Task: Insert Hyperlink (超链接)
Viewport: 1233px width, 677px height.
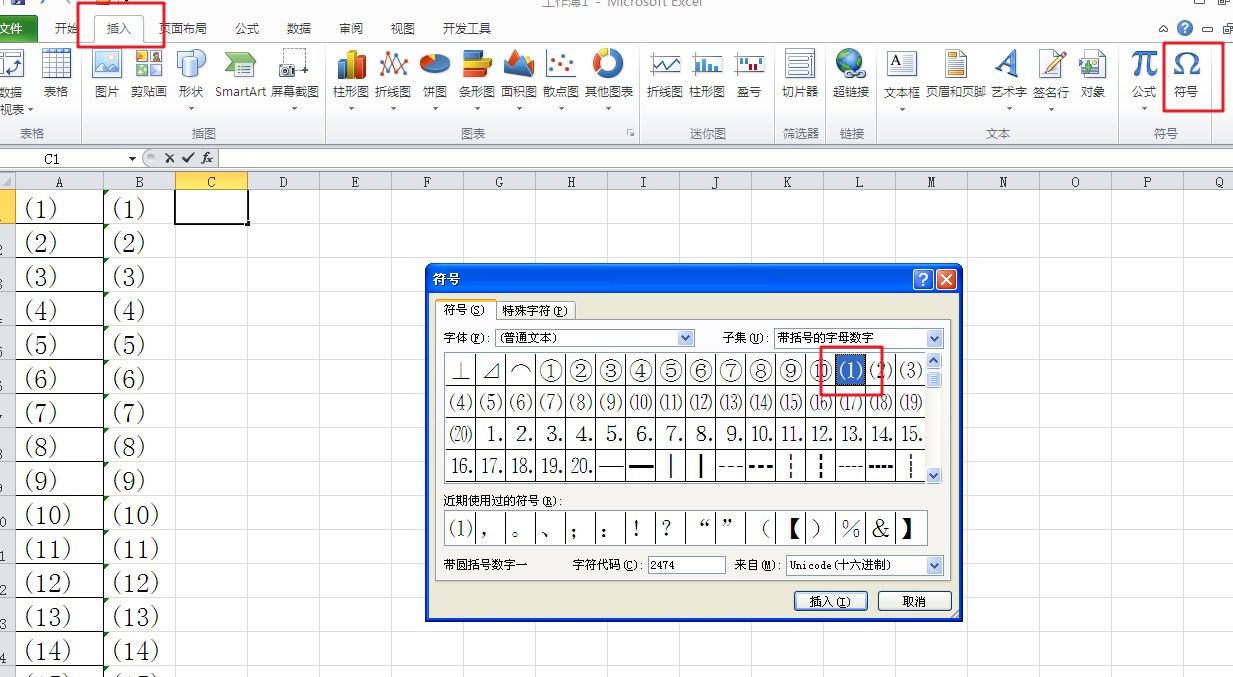Action: pyautogui.click(x=851, y=73)
